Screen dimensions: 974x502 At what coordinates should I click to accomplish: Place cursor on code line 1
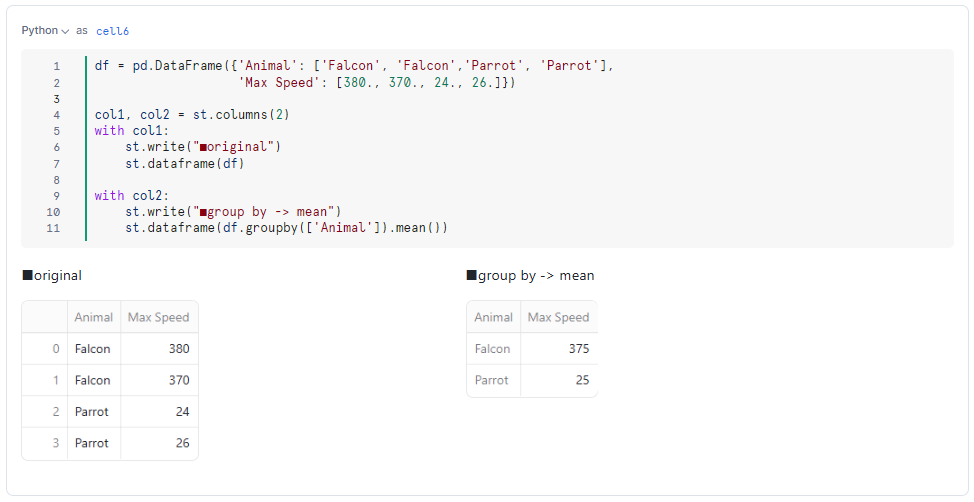click(354, 66)
